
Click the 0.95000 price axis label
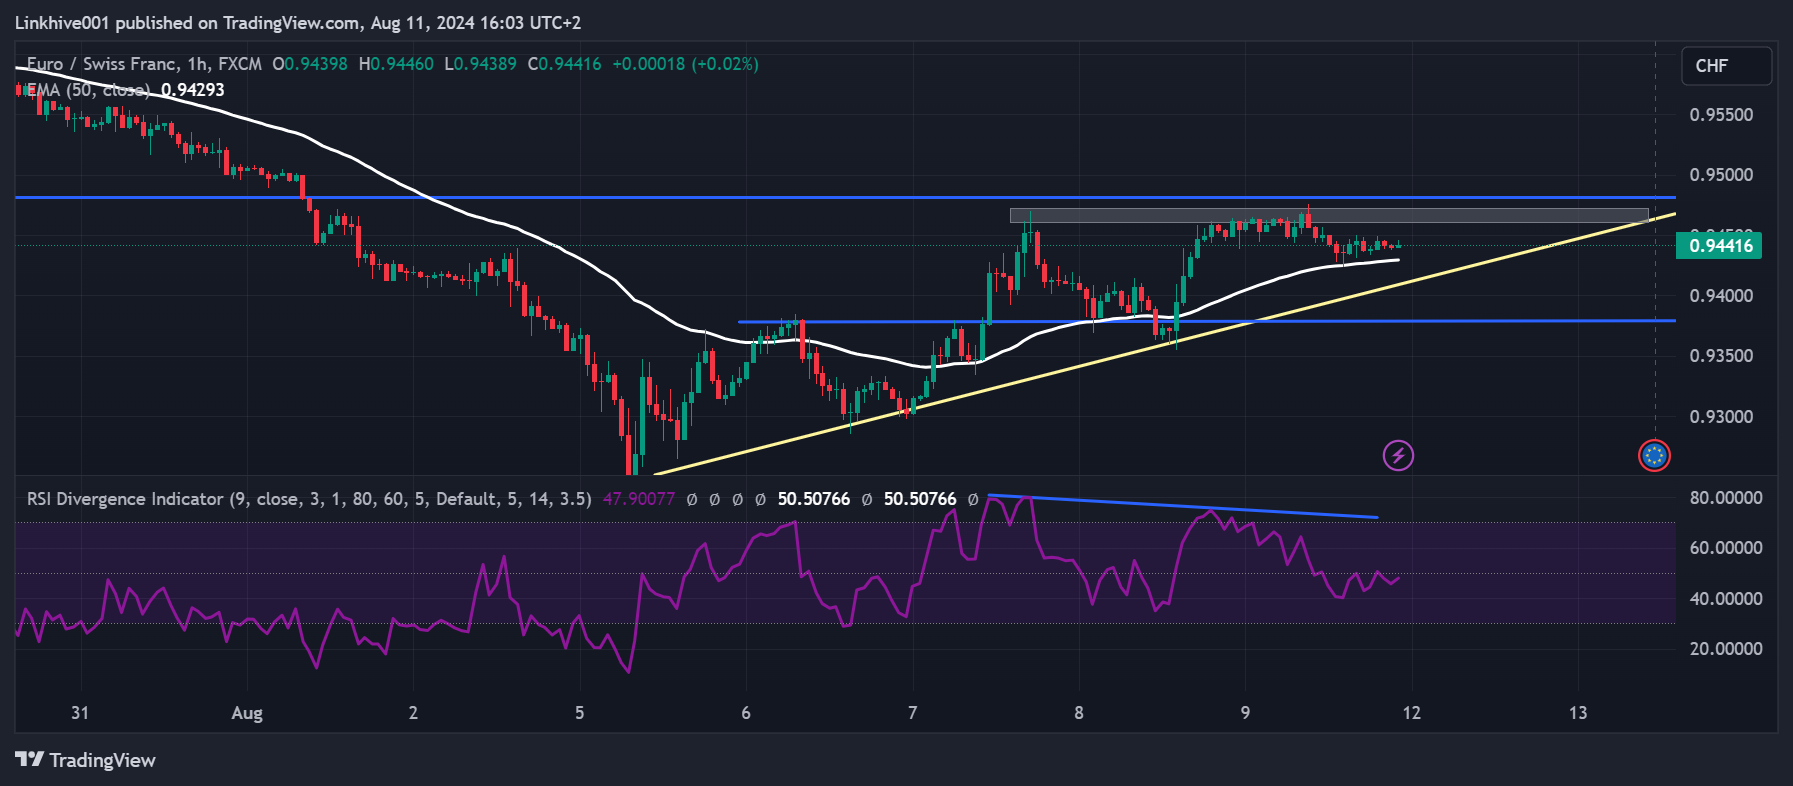[1721, 175]
